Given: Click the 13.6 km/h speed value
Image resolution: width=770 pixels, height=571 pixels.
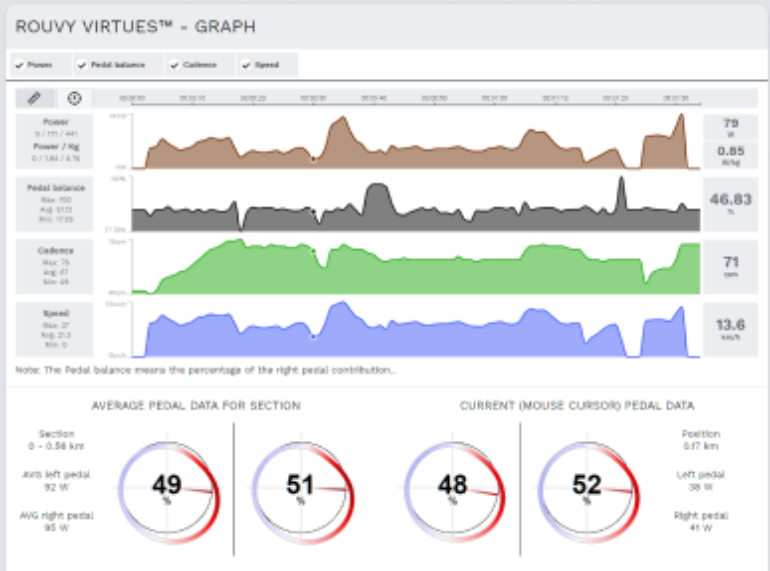Looking at the screenshot, I should point(731,329).
